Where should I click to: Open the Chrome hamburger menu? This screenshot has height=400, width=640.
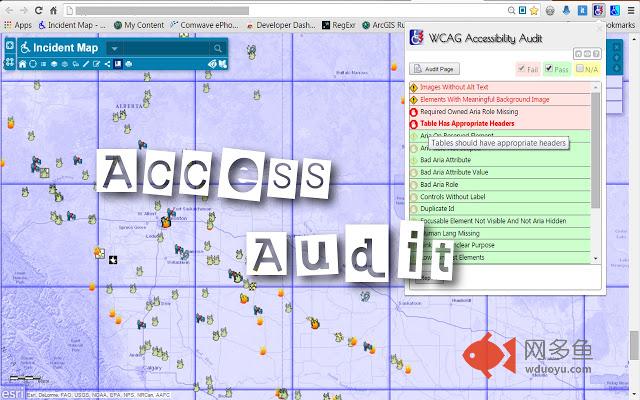tap(631, 11)
